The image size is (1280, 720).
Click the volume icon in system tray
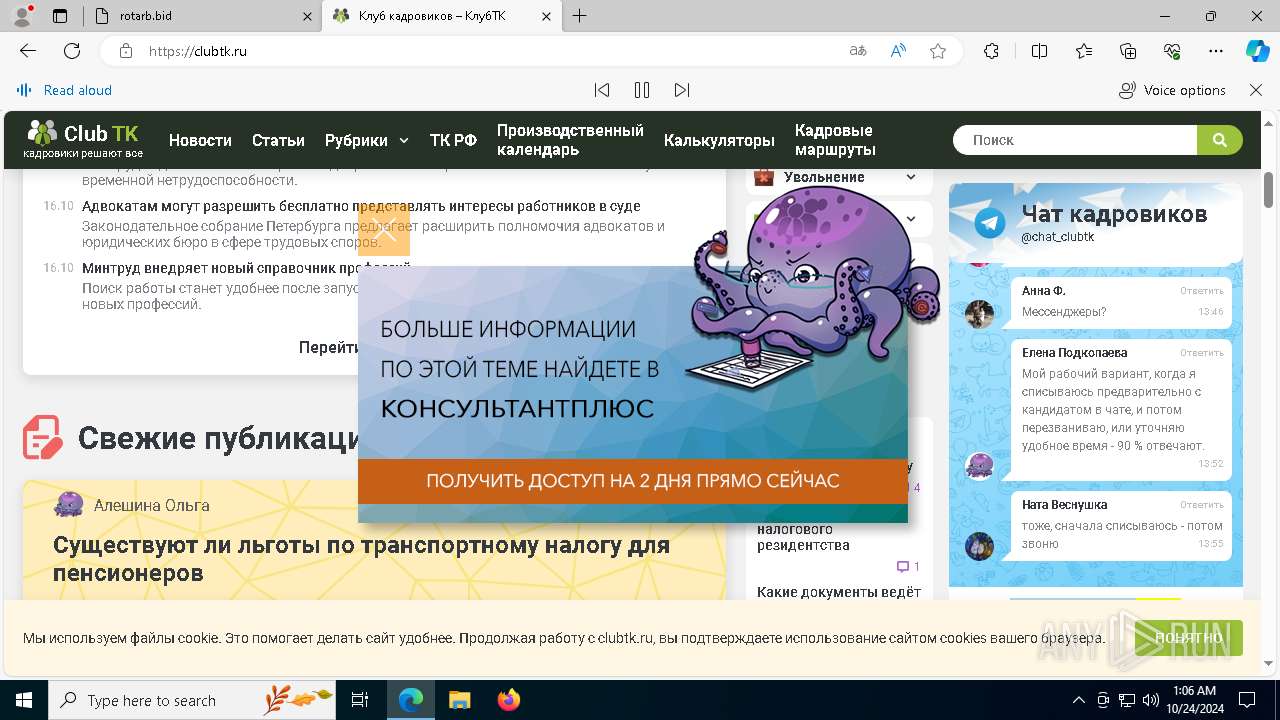tap(1151, 700)
